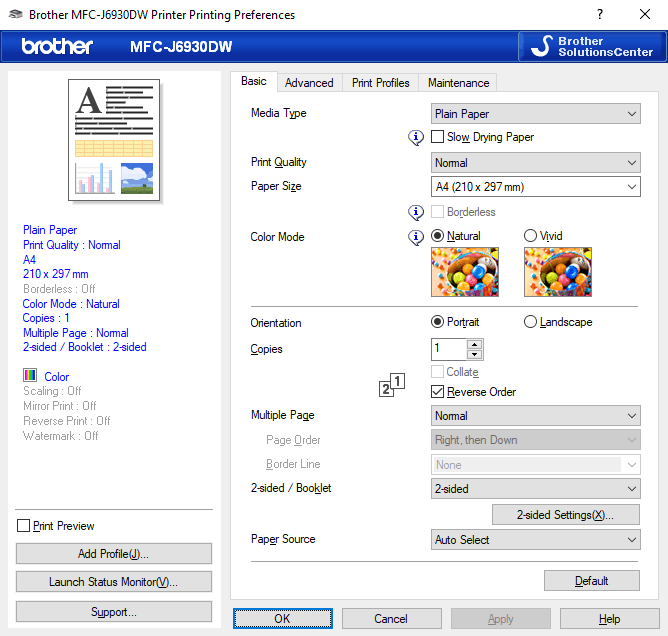
Task: Increase copies with the up arrow
Action: point(475,344)
